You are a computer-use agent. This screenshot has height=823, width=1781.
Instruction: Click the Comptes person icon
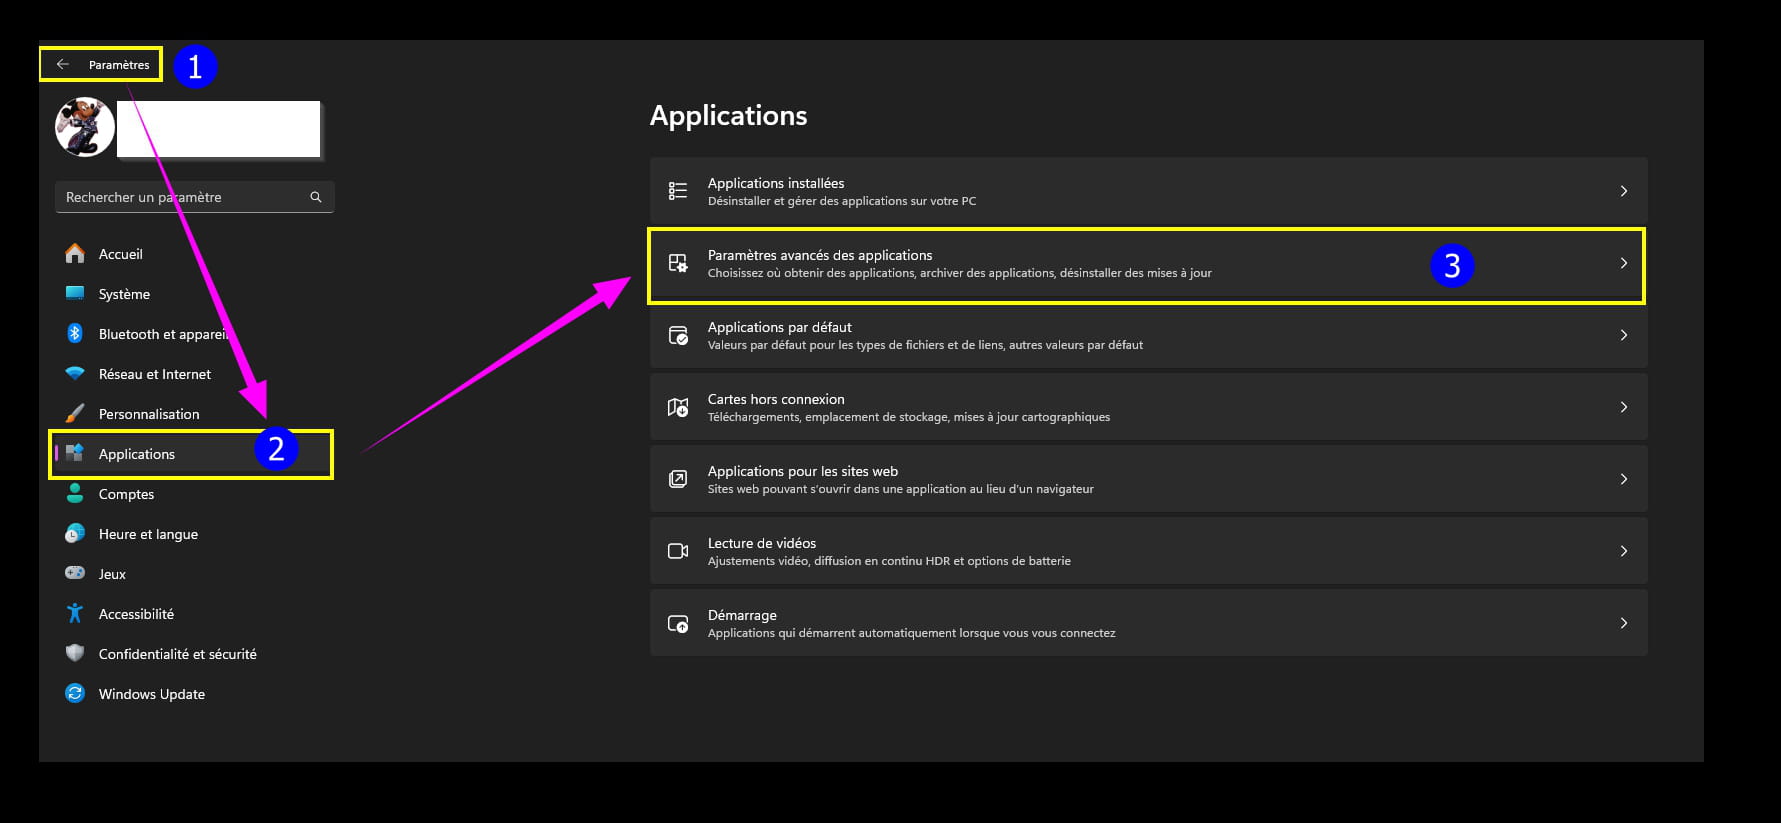75,493
